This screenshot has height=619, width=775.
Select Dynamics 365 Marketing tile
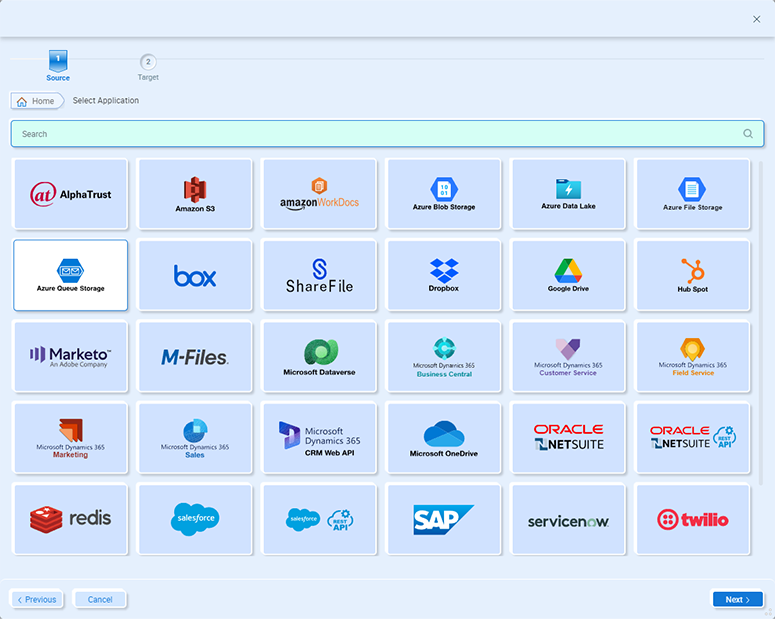(x=71, y=438)
